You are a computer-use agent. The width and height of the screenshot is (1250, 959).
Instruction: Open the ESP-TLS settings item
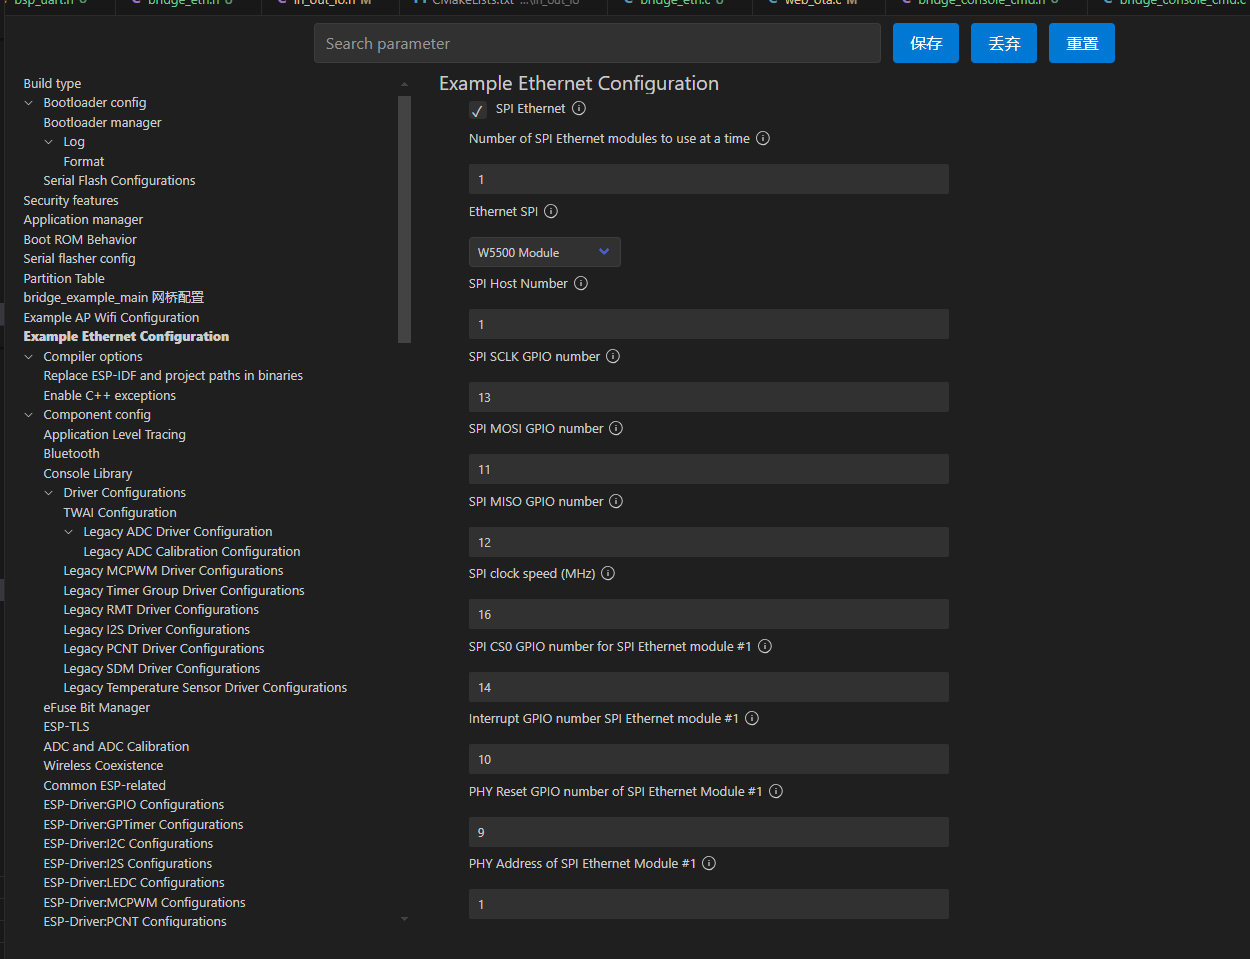click(x=66, y=727)
